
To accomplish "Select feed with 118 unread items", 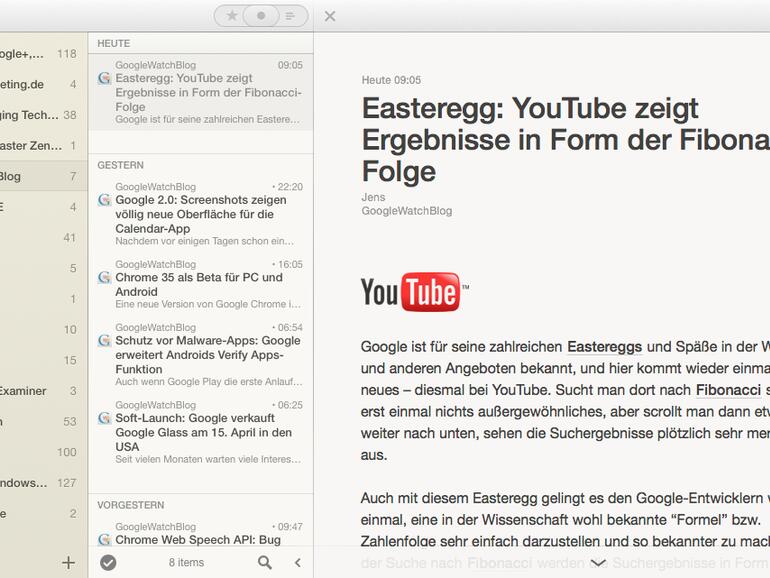I will coord(44,54).
